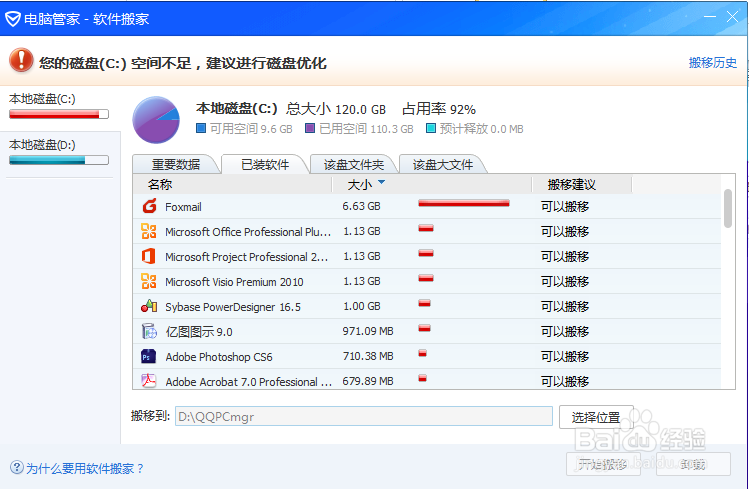Click Microsoft Project Professional 2... row name
The width and height of the screenshot is (749, 489).
[246, 257]
